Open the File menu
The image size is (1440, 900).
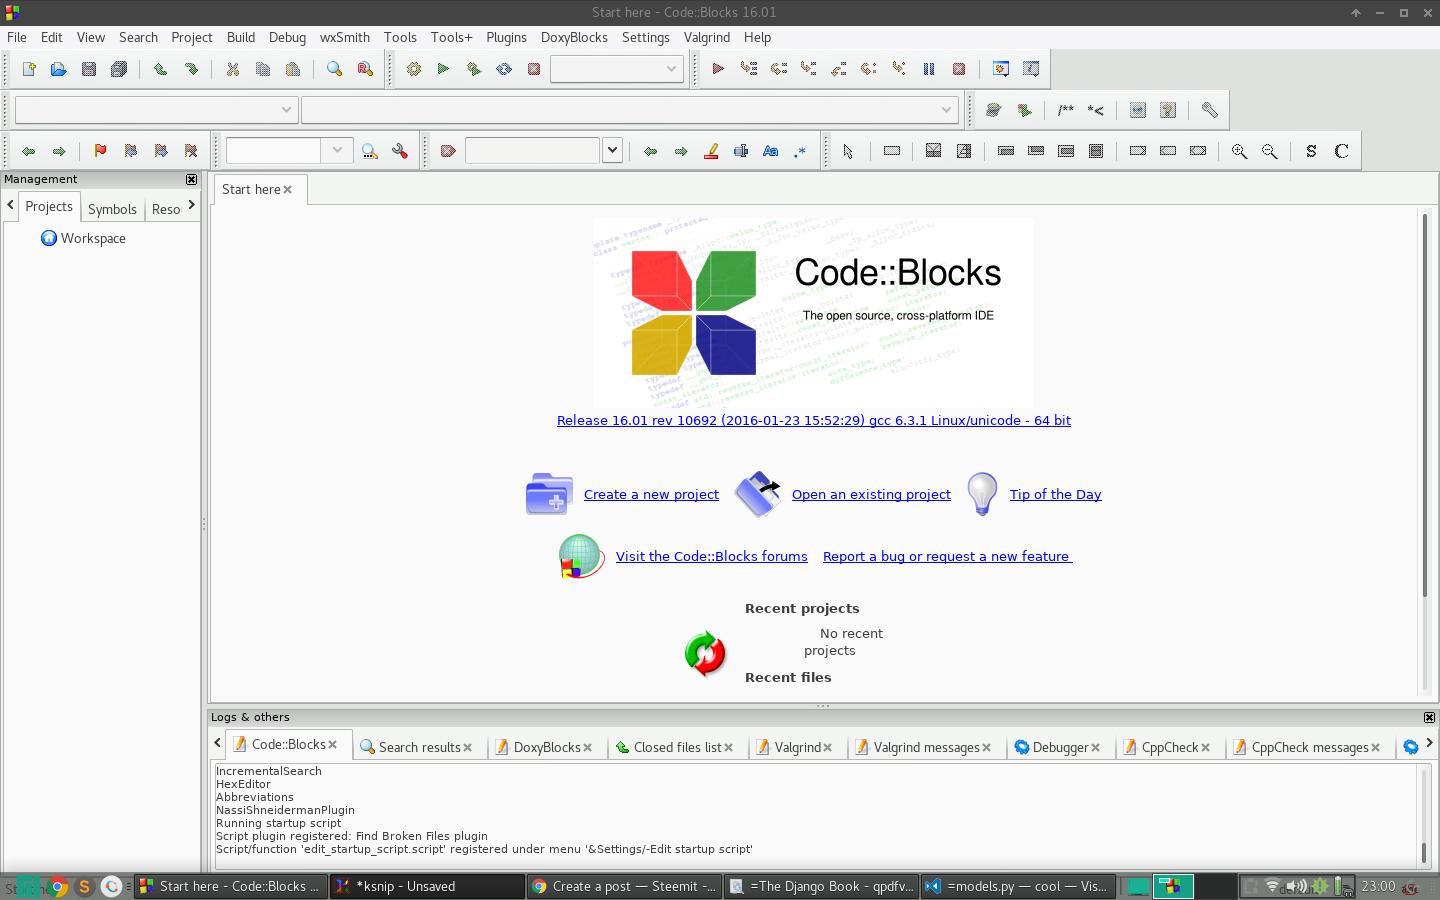17,37
